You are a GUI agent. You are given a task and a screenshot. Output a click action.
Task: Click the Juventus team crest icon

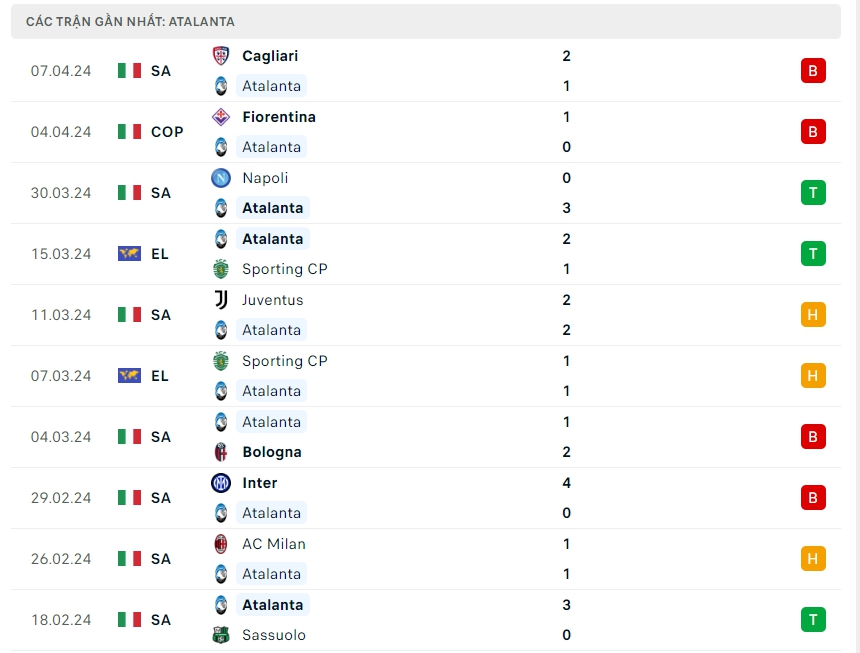[x=221, y=300]
